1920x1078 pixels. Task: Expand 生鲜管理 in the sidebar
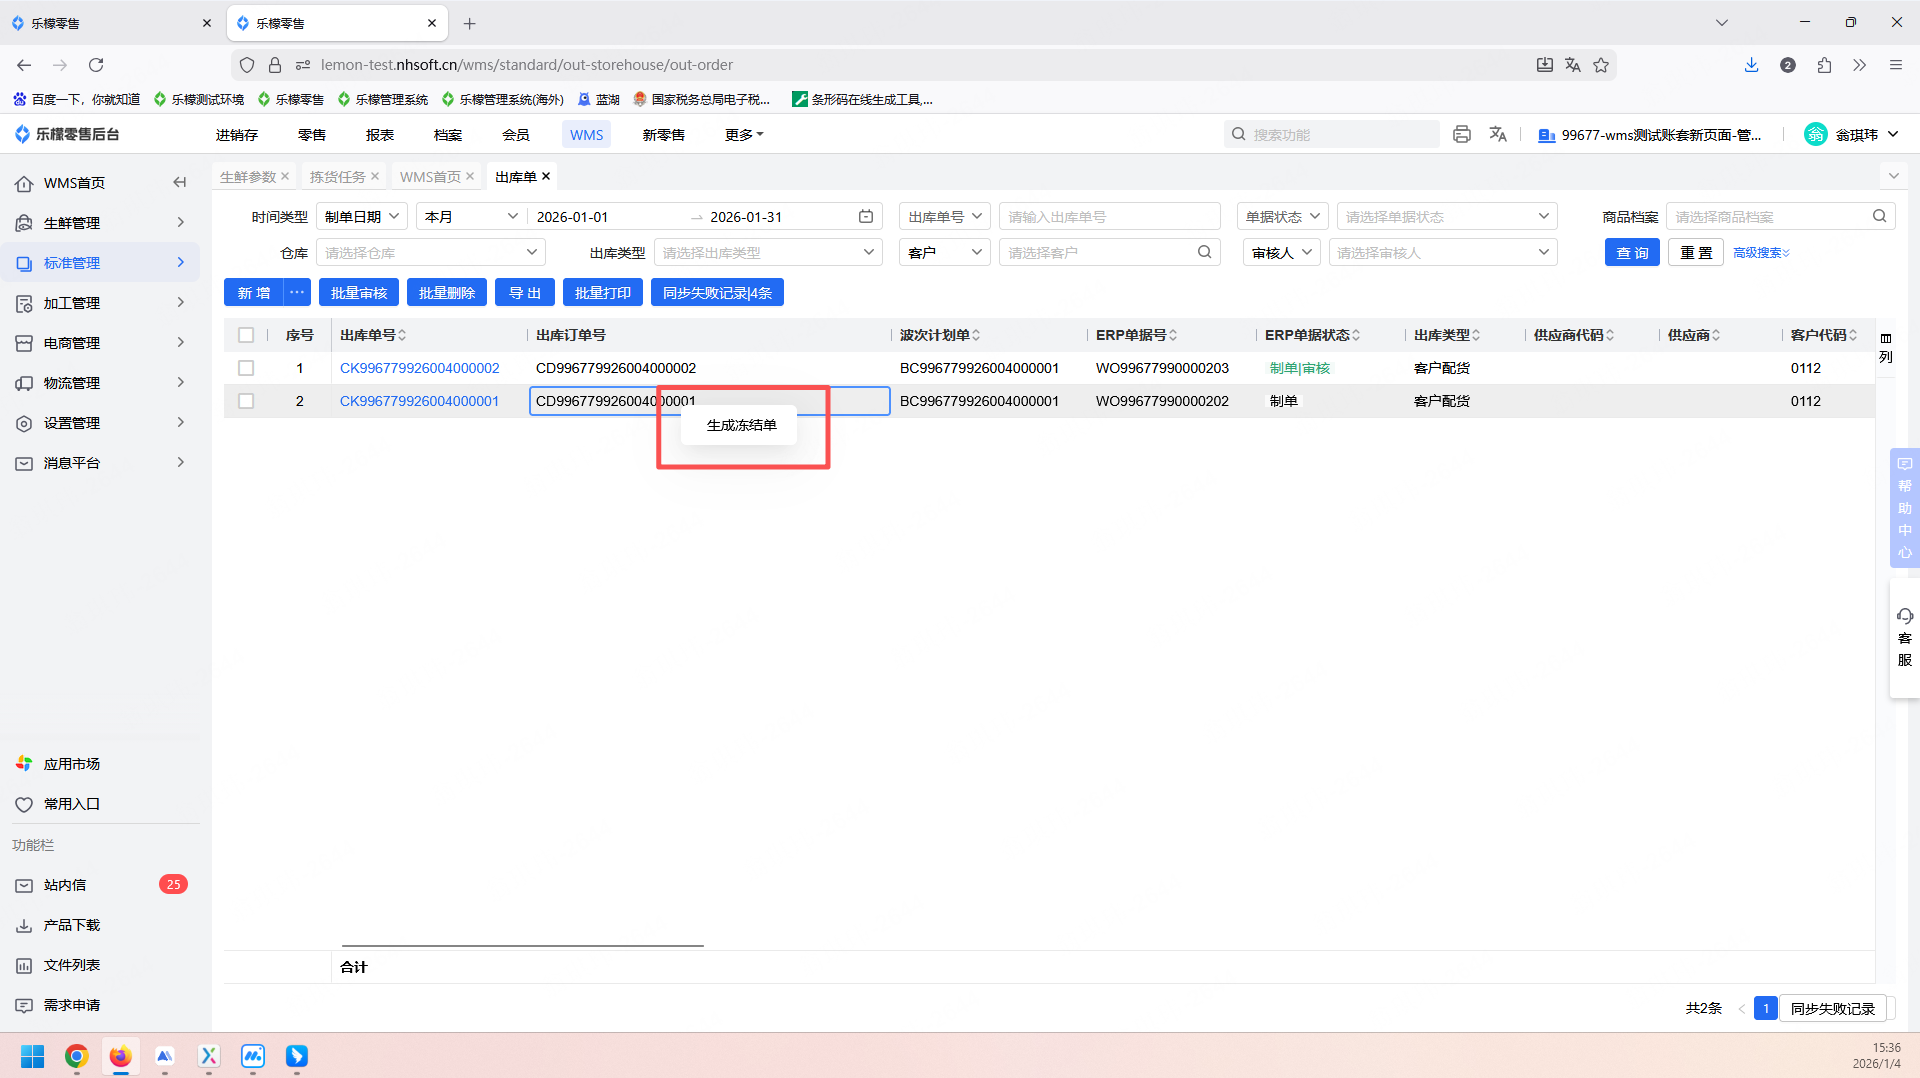100,223
